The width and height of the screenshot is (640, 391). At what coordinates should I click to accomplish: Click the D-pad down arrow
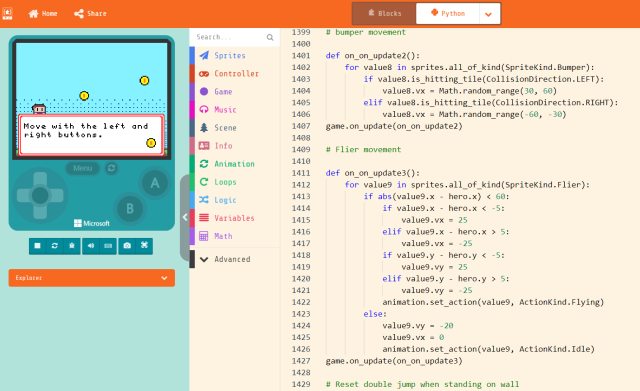coord(40,211)
